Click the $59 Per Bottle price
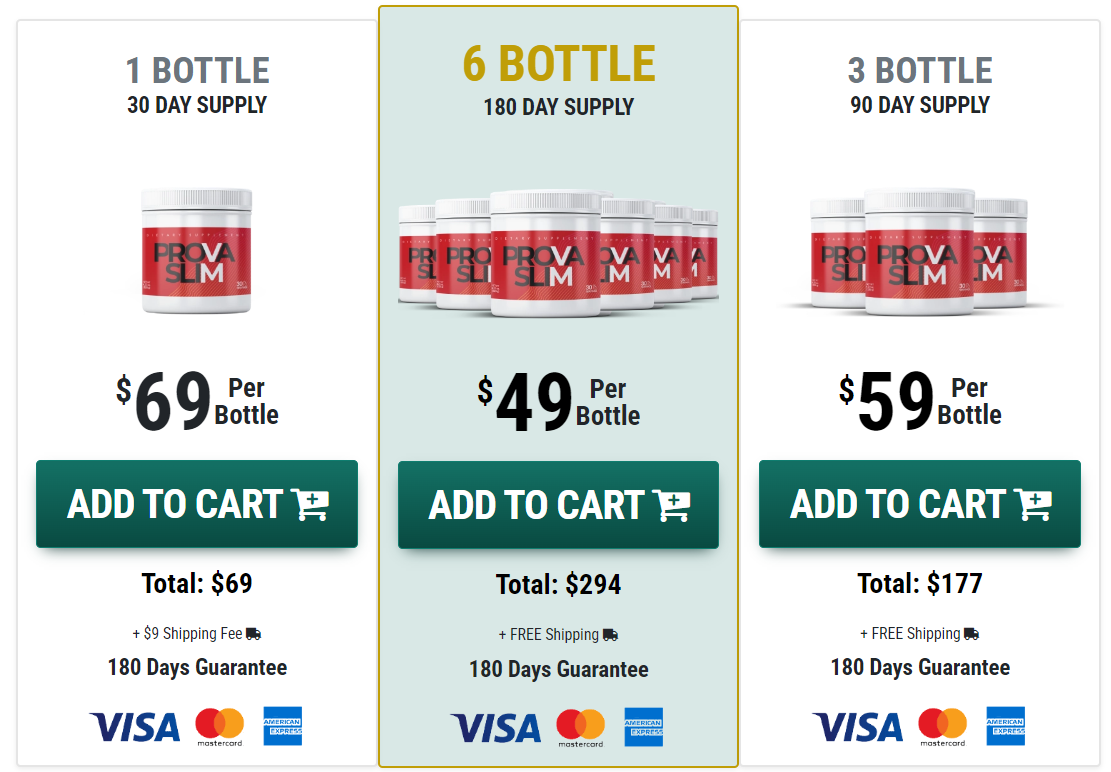Screen dimensions: 1111x772 920,402
